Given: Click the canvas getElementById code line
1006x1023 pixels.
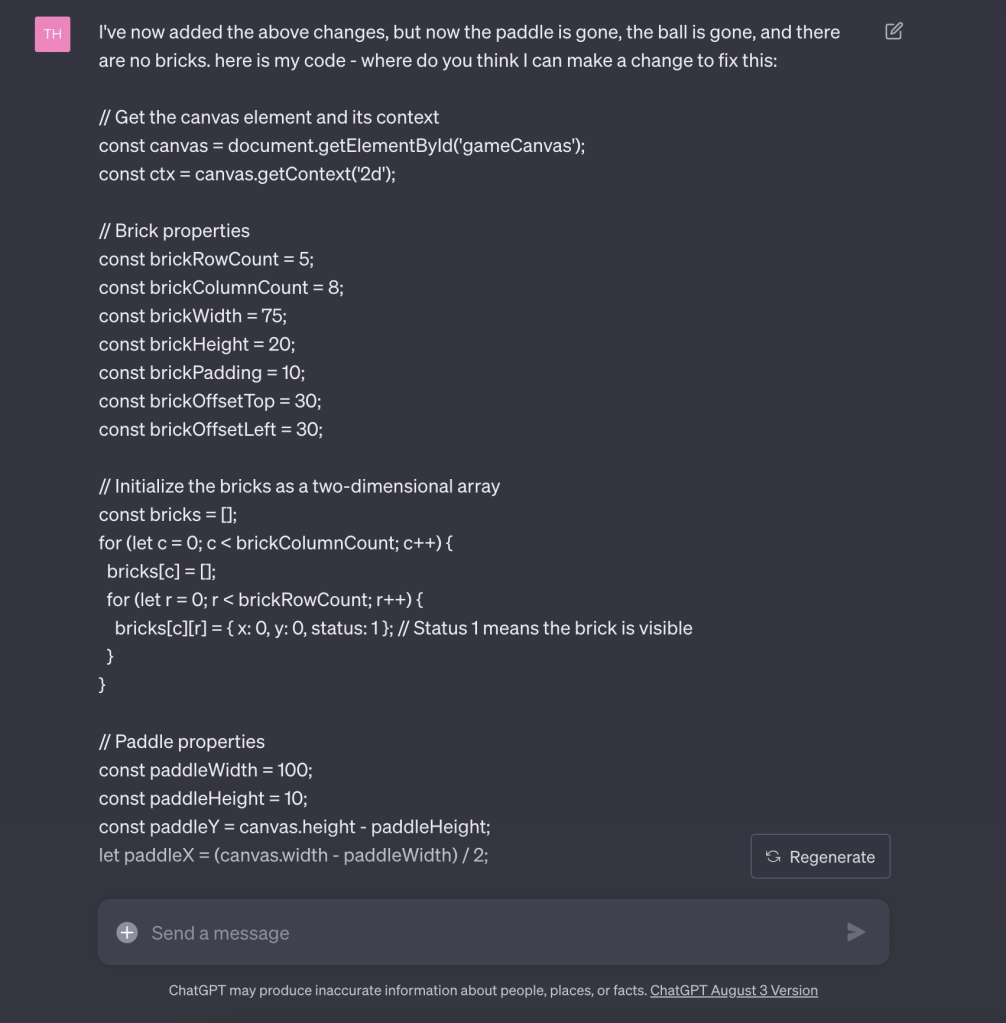Looking at the screenshot, I should tap(342, 146).
